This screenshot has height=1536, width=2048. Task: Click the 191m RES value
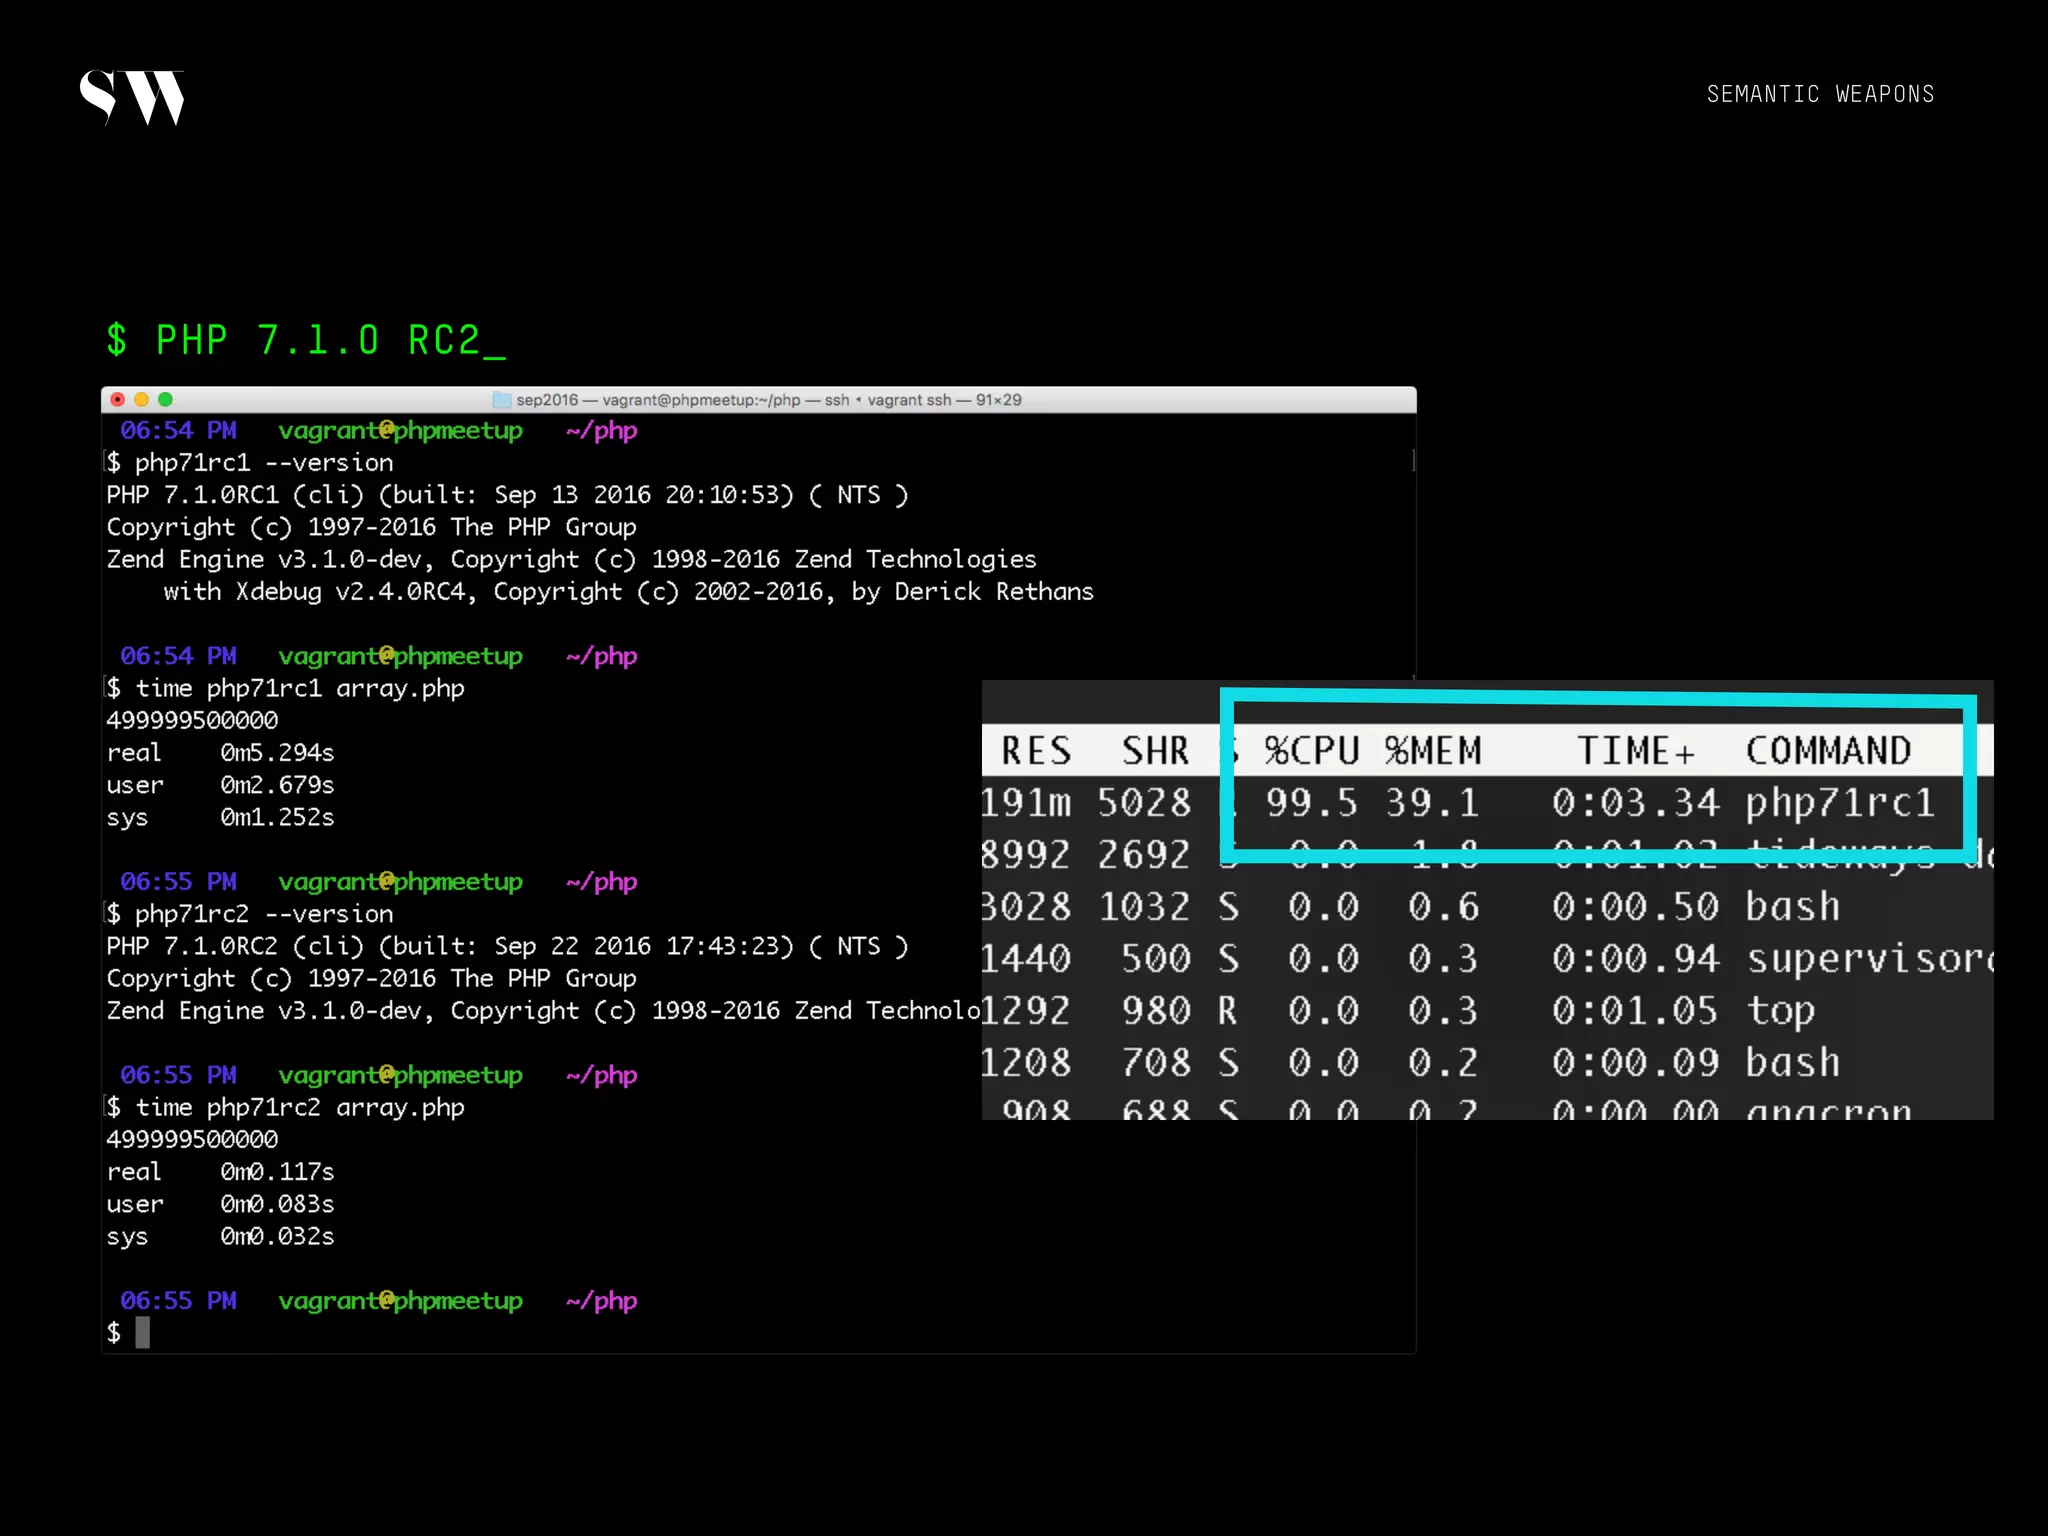(x=1026, y=802)
